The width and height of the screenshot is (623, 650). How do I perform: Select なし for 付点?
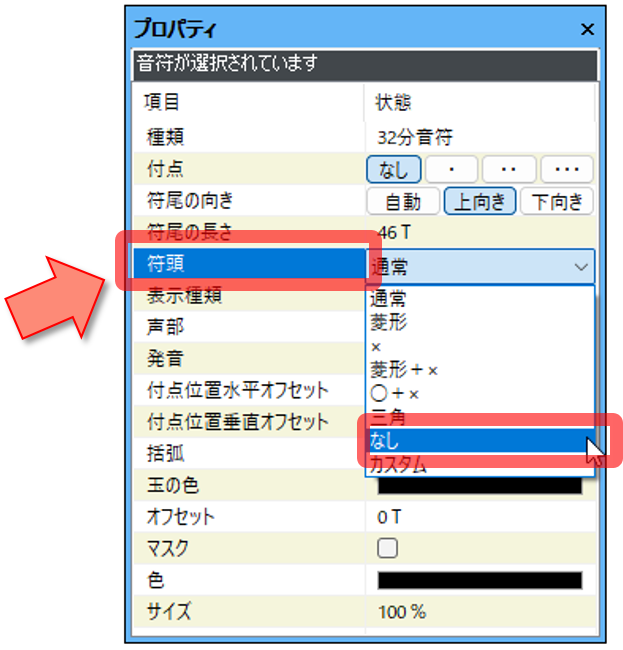(x=394, y=169)
